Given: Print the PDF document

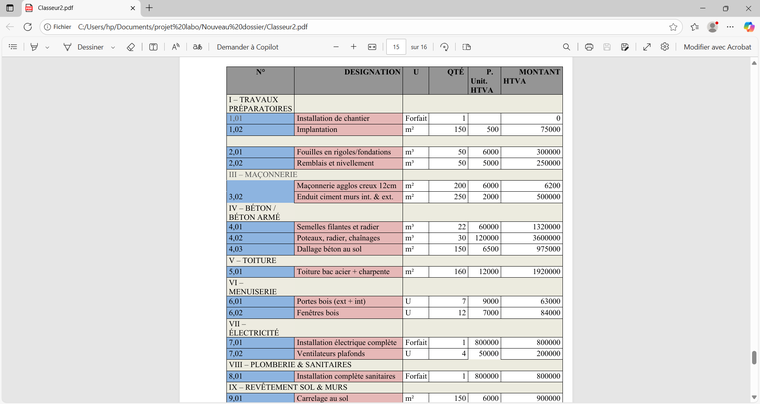Looking at the screenshot, I should (x=589, y=47).
